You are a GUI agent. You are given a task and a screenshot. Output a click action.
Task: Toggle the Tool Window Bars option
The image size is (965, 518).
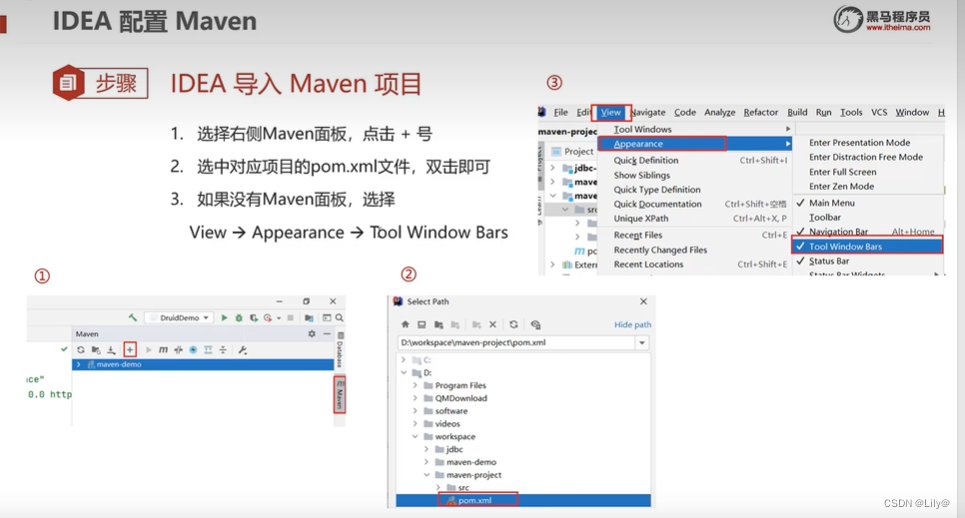[x=868, y=246]
